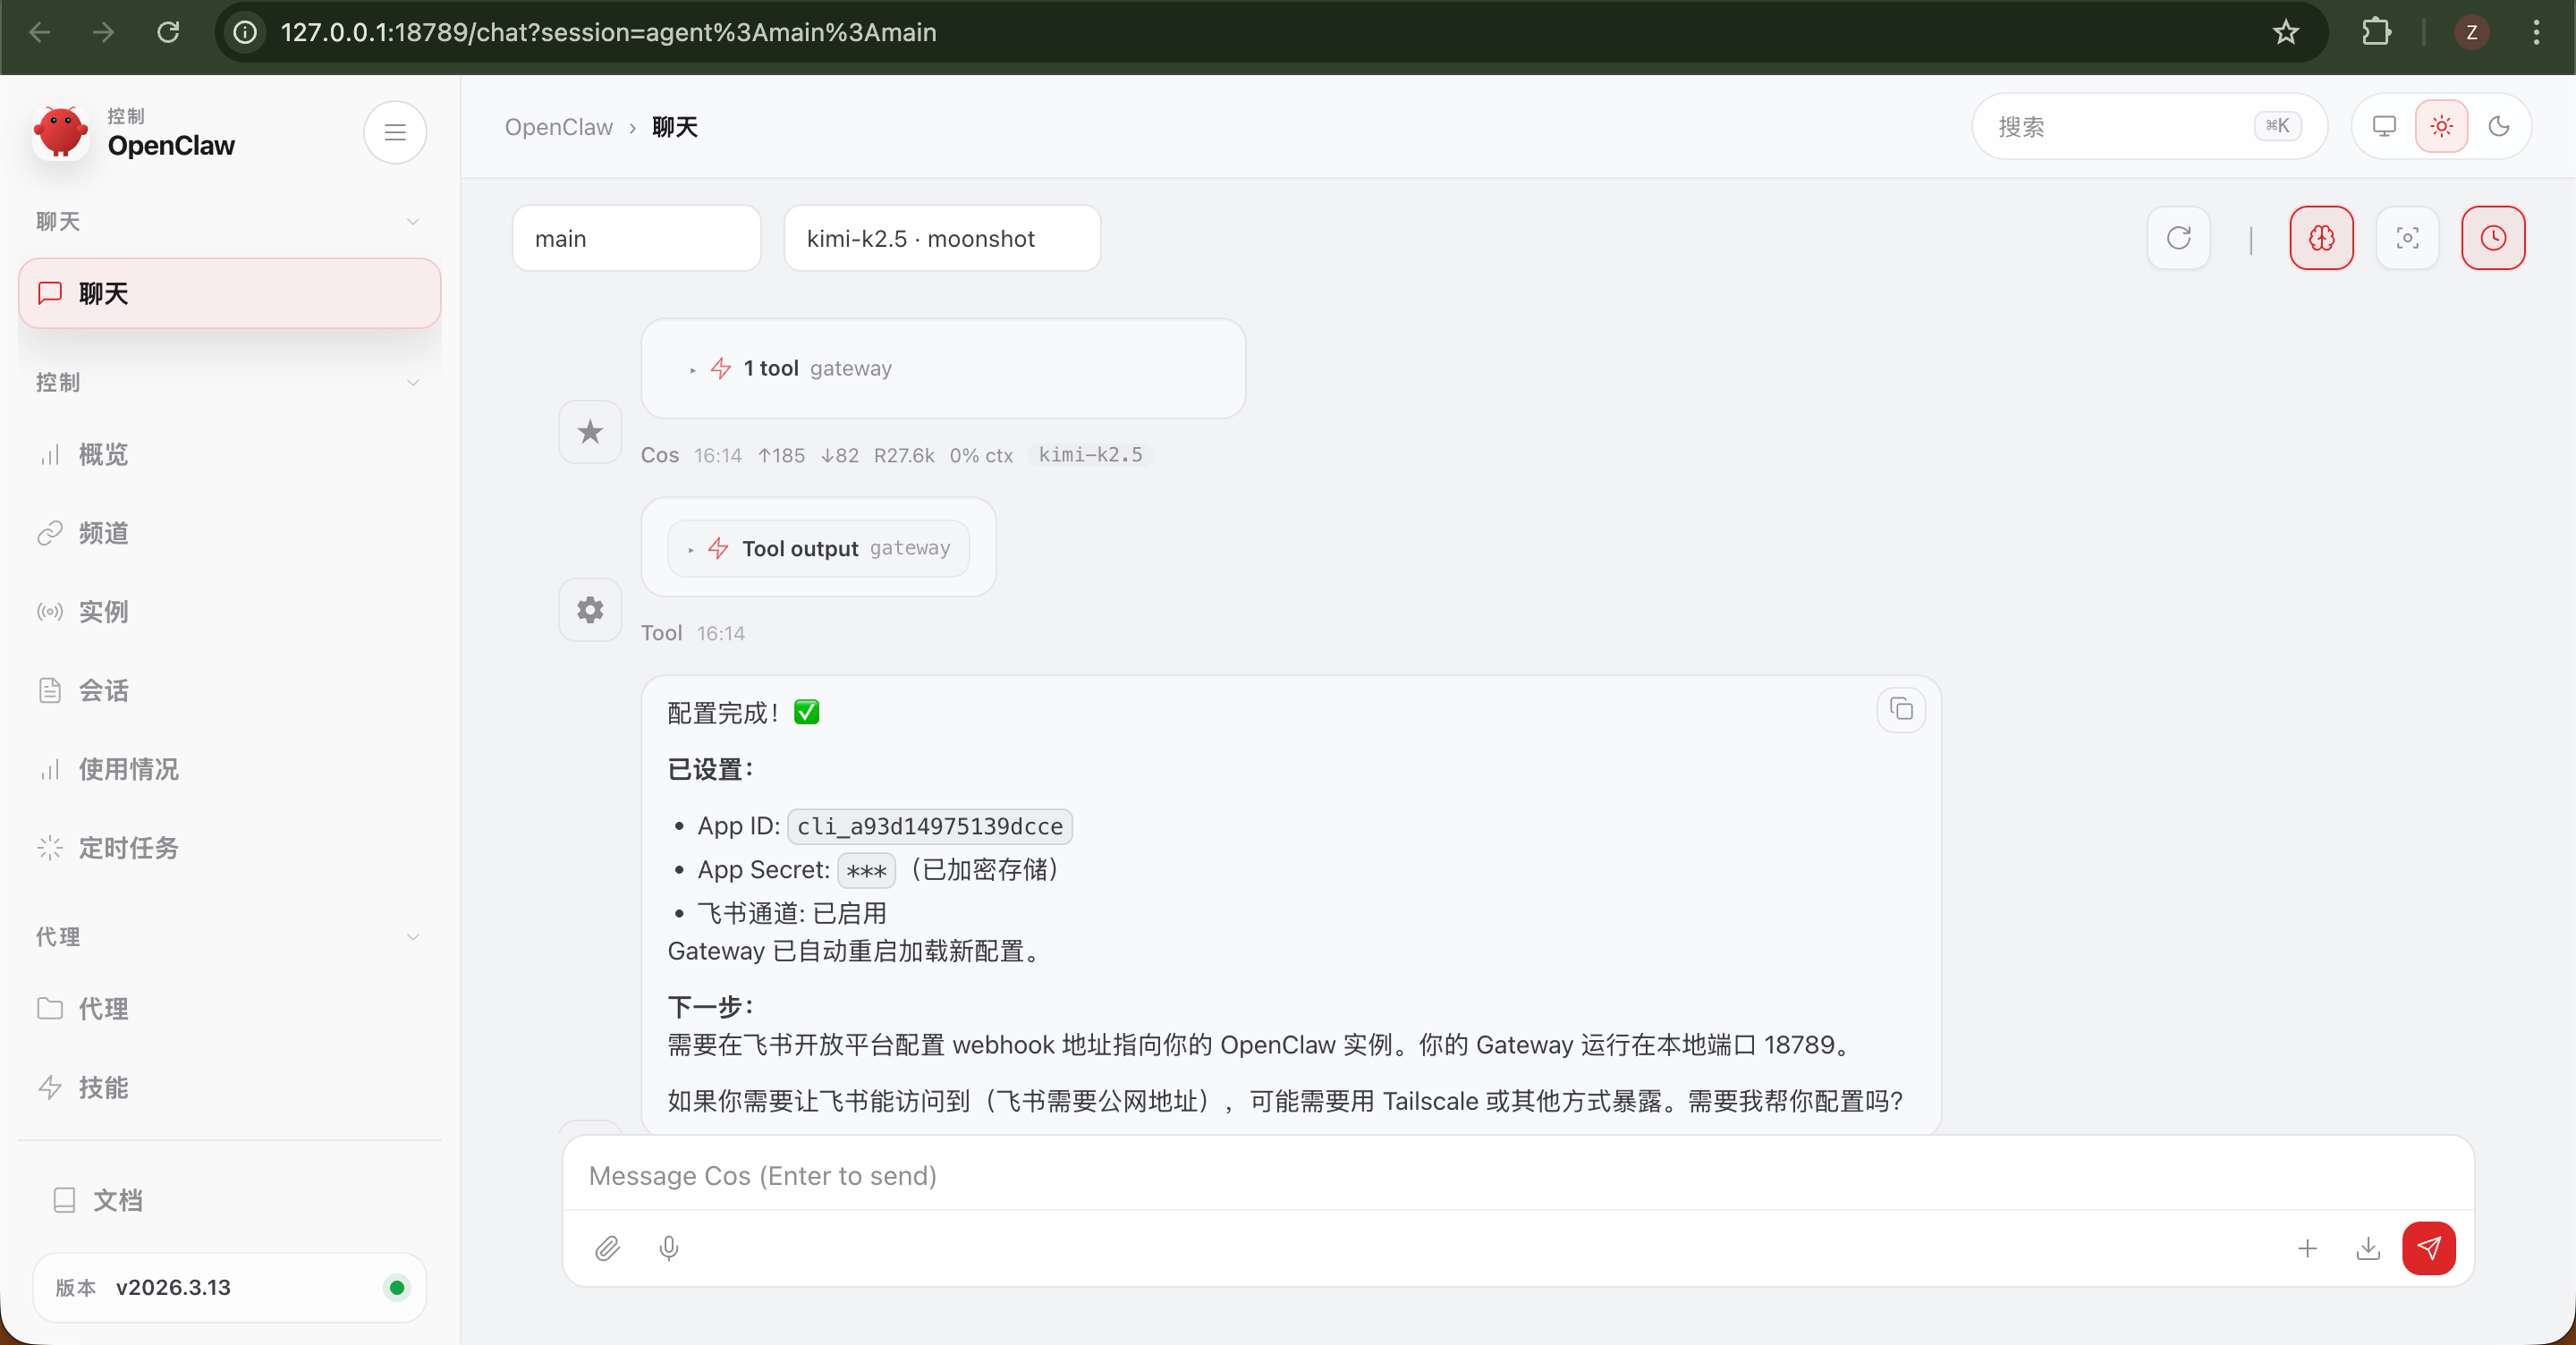This screenshot has width=2576, height=1345.
Task: View site information icon in address bar
Action: pyautogui.click(x=245, y=32)
